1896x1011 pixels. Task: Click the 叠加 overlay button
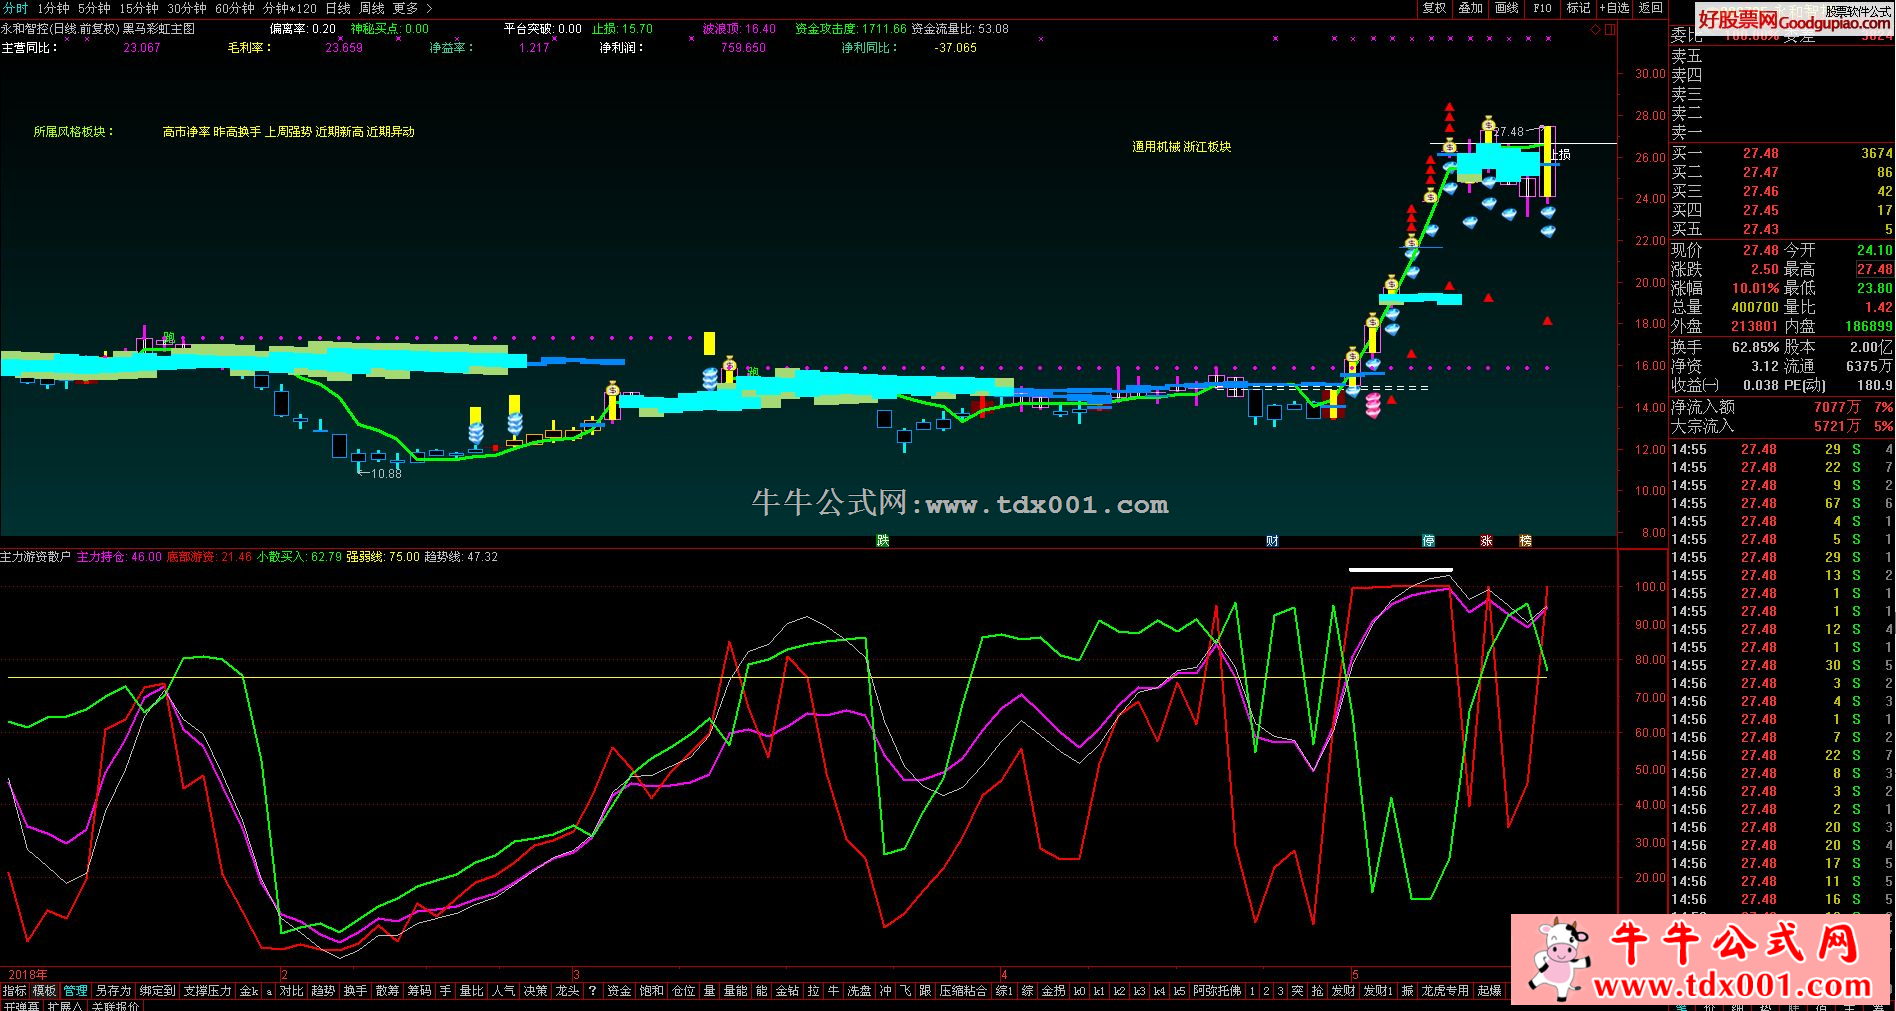tap(1471, 8)
